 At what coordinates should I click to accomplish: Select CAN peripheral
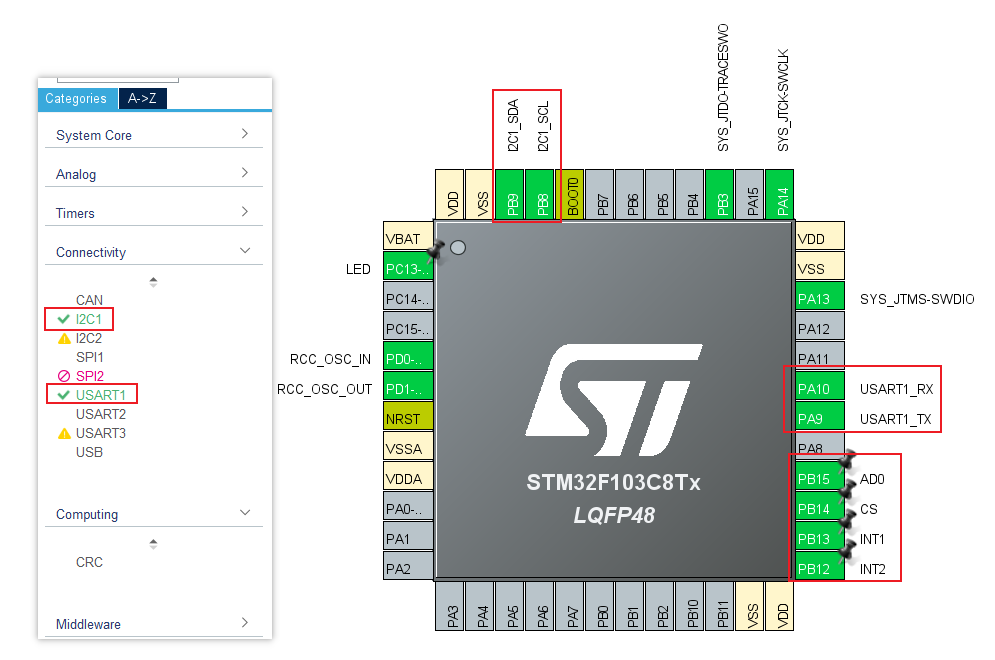coord(89,300)
